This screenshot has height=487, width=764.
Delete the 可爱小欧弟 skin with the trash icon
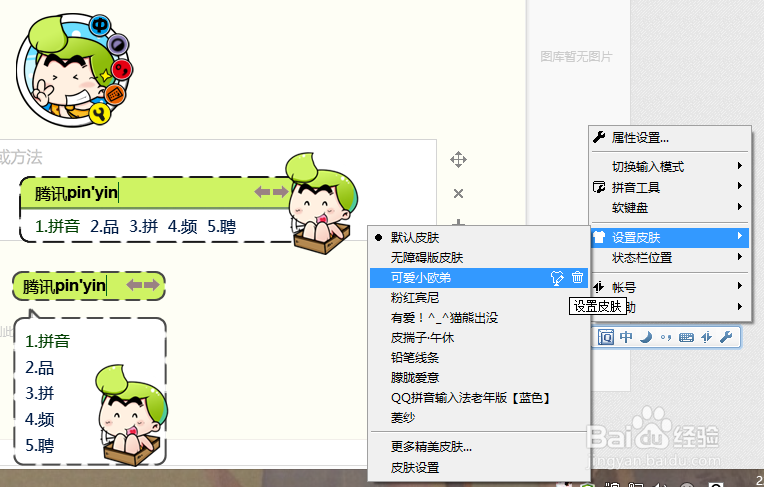pos(577,277)
